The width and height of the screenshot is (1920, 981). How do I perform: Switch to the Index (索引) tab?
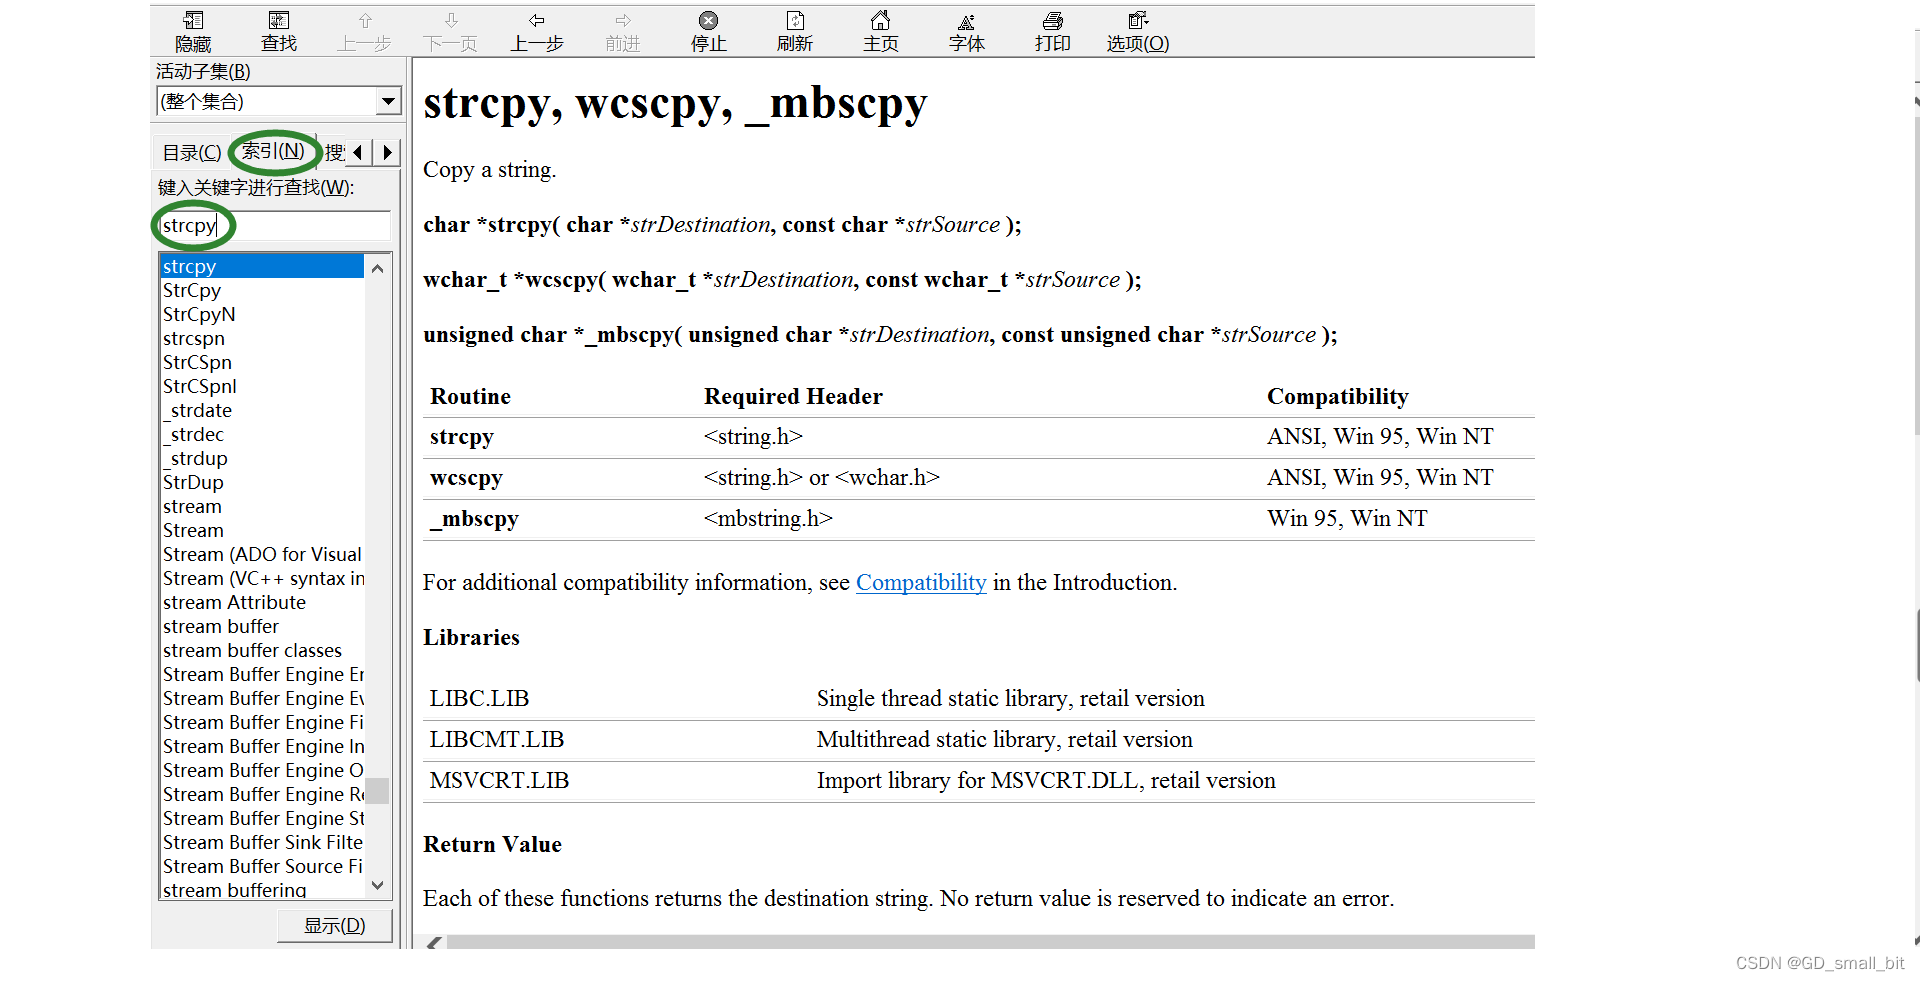click(273, 151)
